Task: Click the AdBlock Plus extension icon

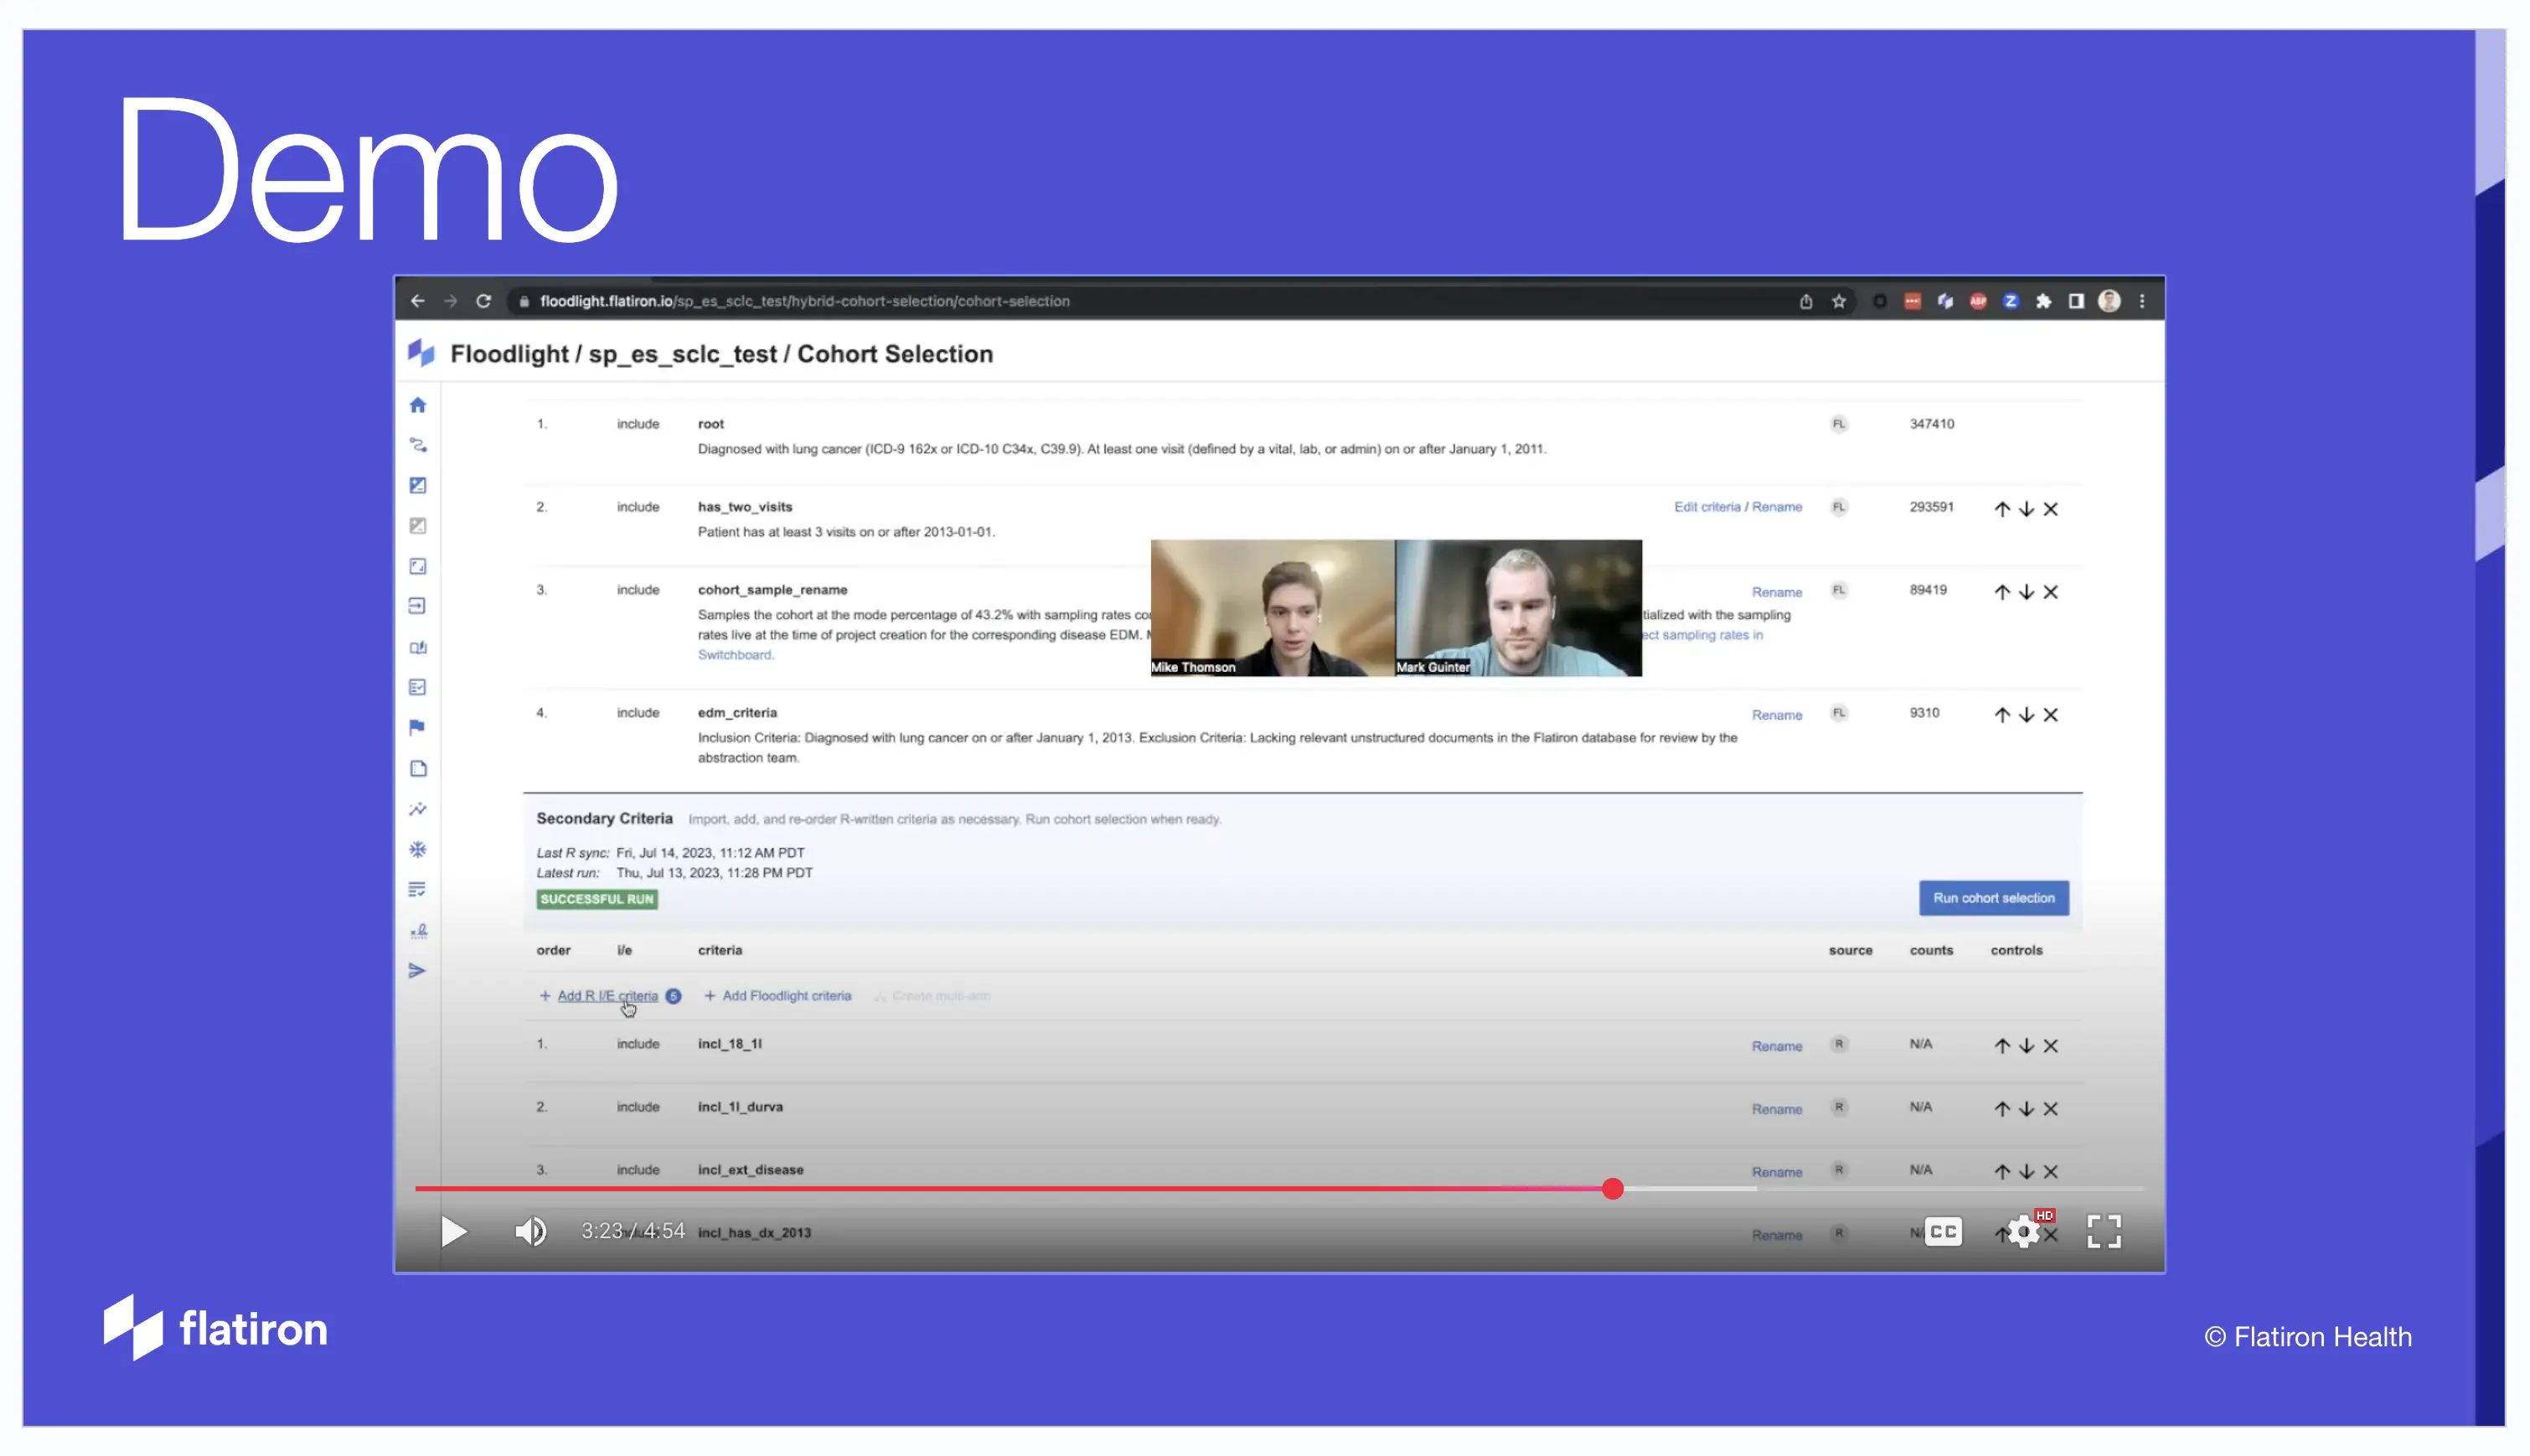Action: coord(1978,300)
